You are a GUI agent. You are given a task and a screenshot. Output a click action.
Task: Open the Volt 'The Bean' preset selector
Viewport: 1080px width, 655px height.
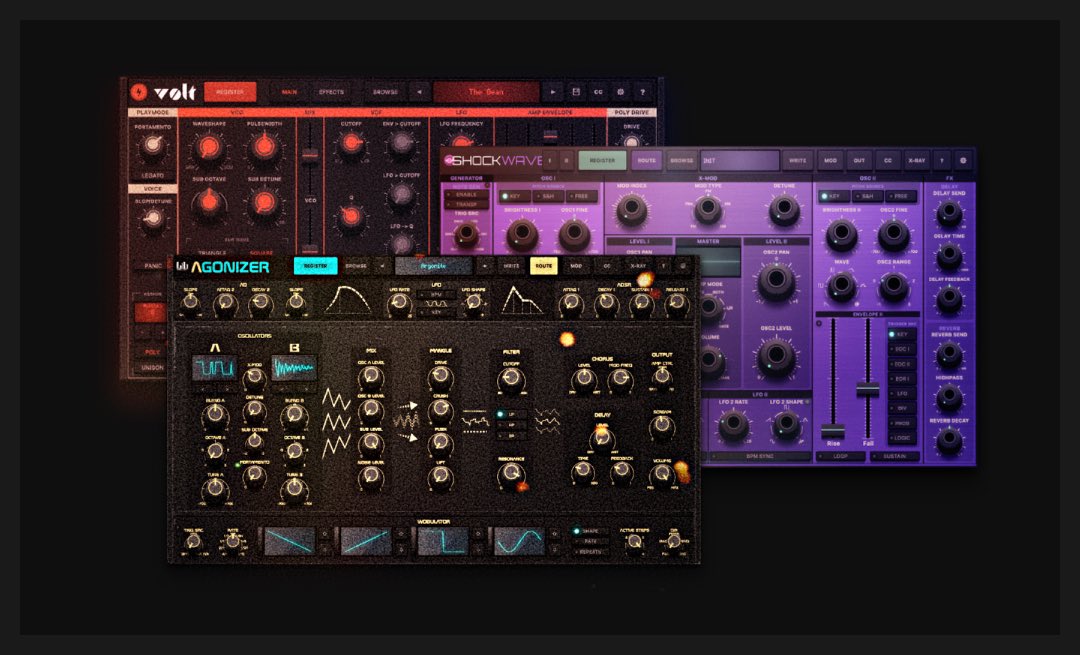(486, 92)
